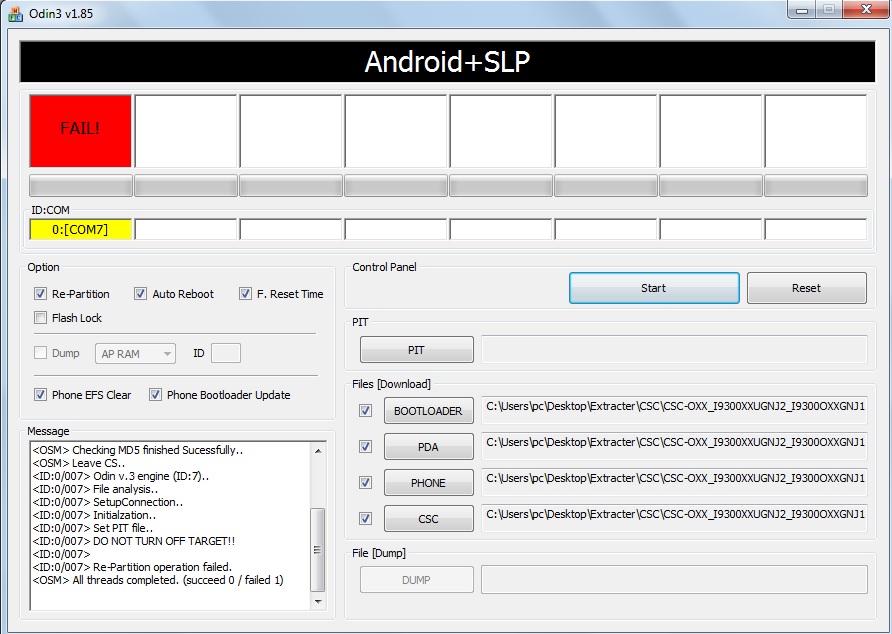Click the Odin3 app icon in title bar

pyautogui.click(x=15, y=14)
